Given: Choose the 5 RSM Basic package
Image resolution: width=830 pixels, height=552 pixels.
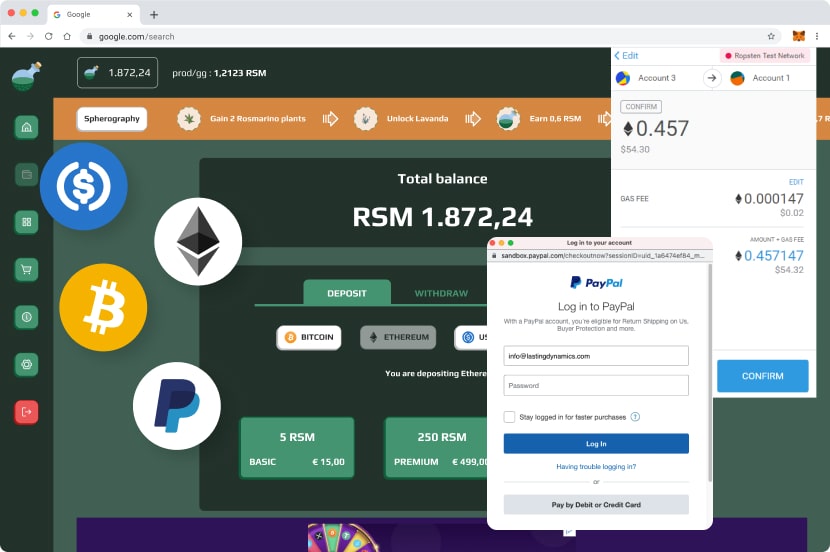Looking at the screenshot, I should pyautogui.click(x=297, y=448).
